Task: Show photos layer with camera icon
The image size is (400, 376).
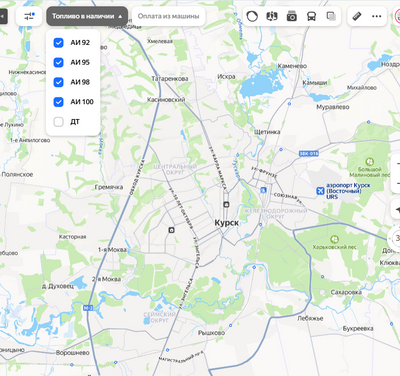Action: [x=292, y=16]
